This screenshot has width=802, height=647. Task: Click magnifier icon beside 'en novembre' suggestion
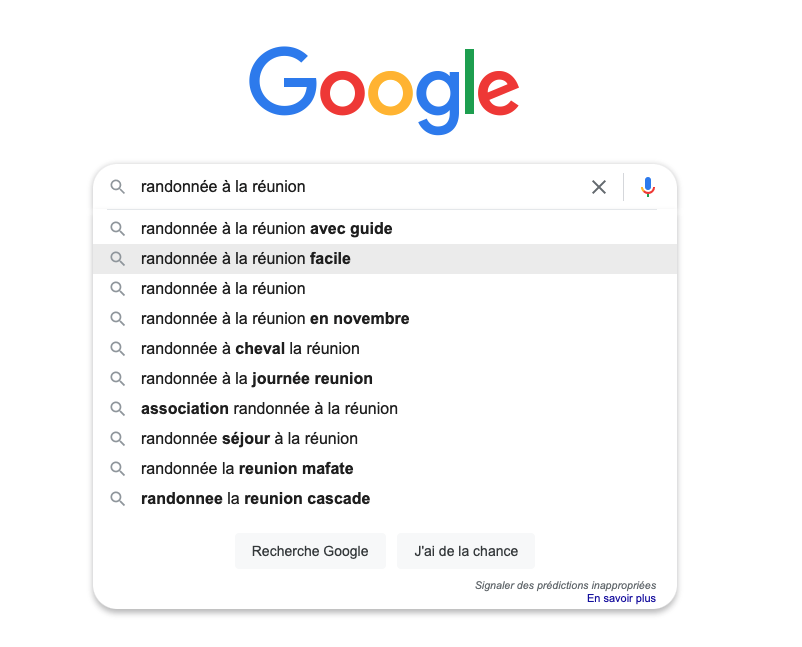click(118, 319)
